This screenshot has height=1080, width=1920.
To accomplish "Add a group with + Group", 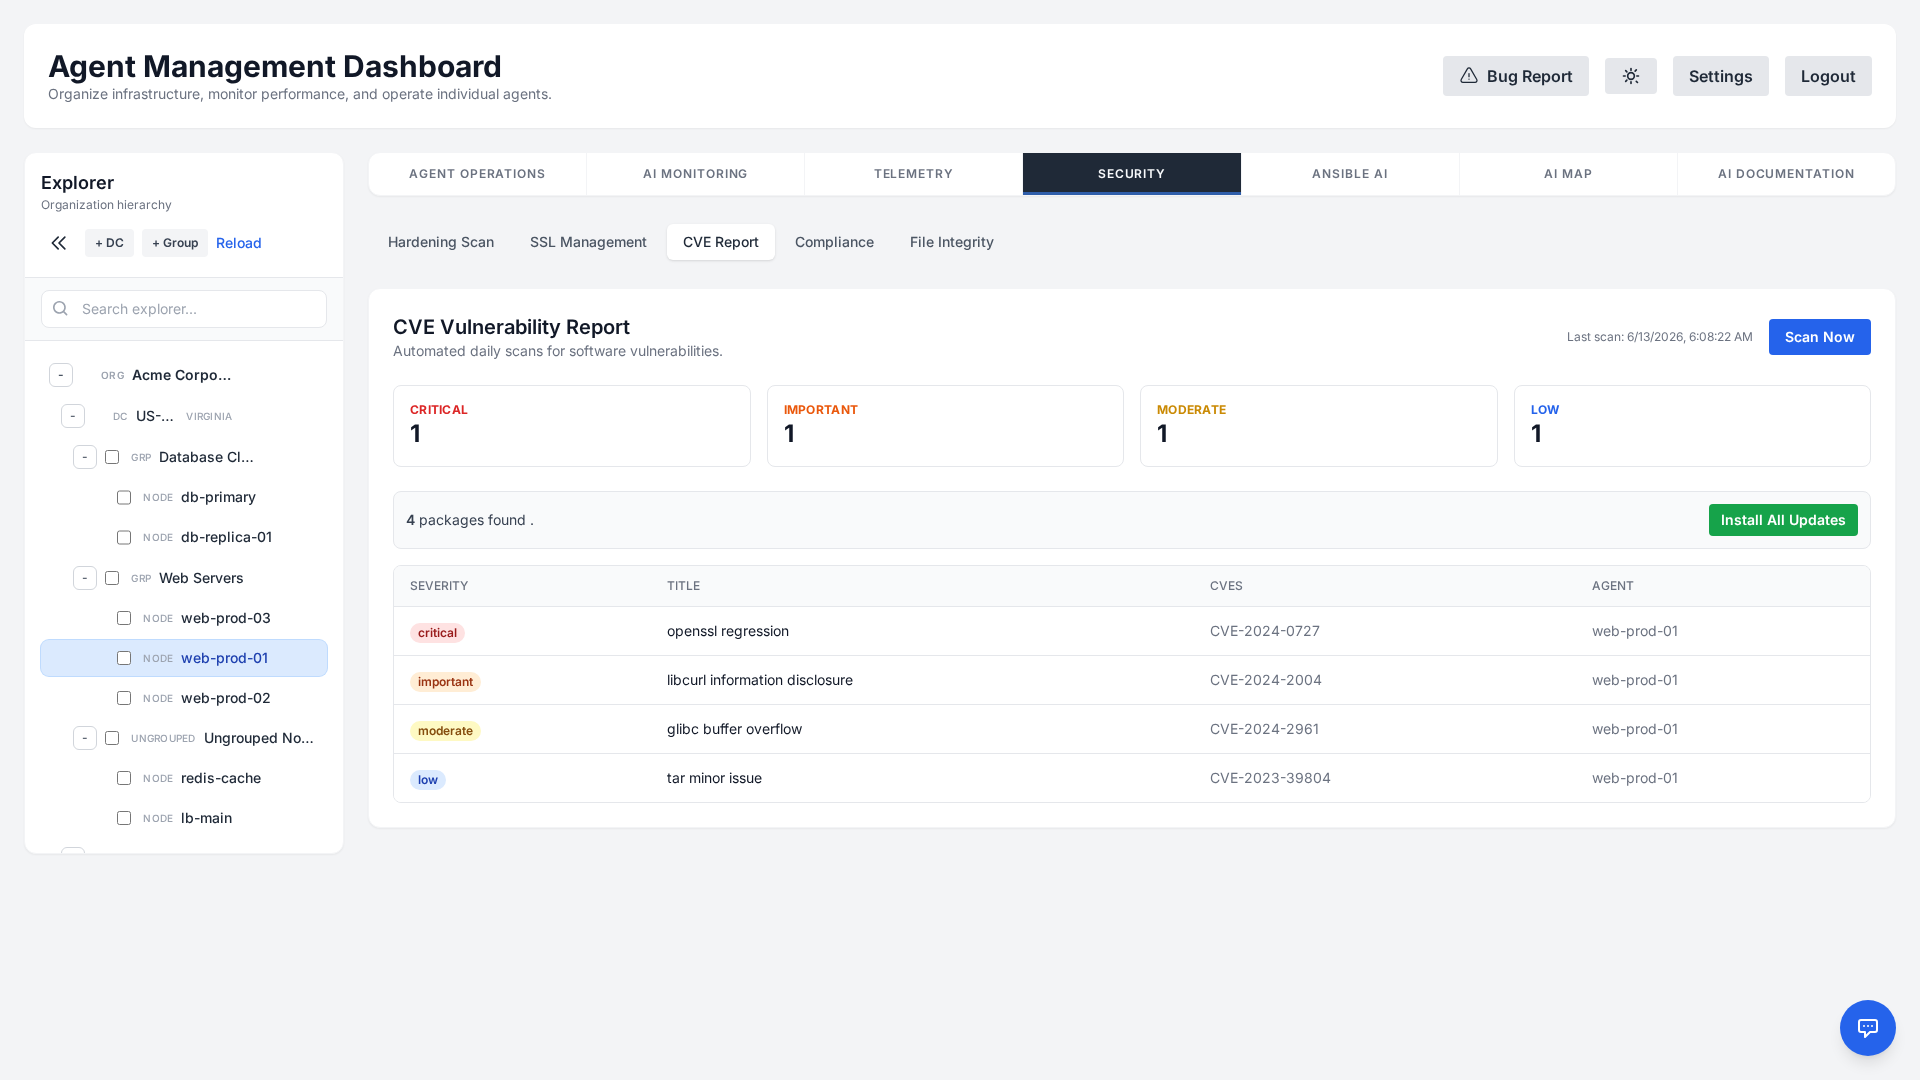I will click(175, 243).
